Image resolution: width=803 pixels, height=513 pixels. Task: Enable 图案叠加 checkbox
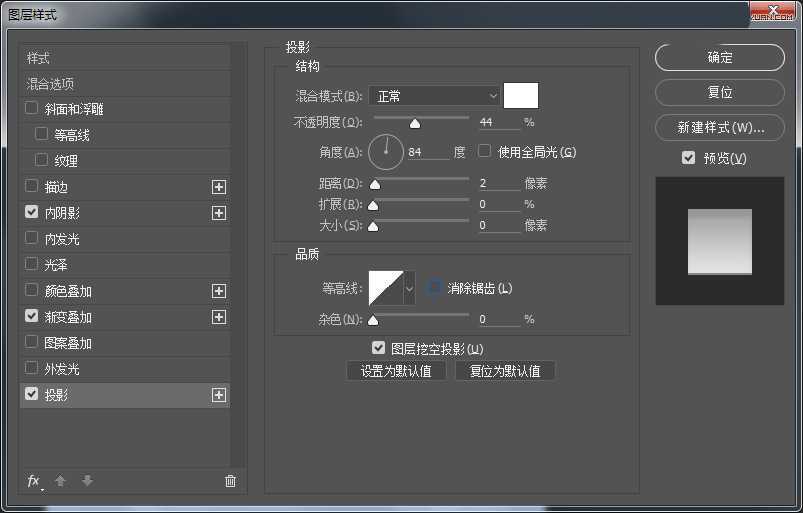[31, 342]
